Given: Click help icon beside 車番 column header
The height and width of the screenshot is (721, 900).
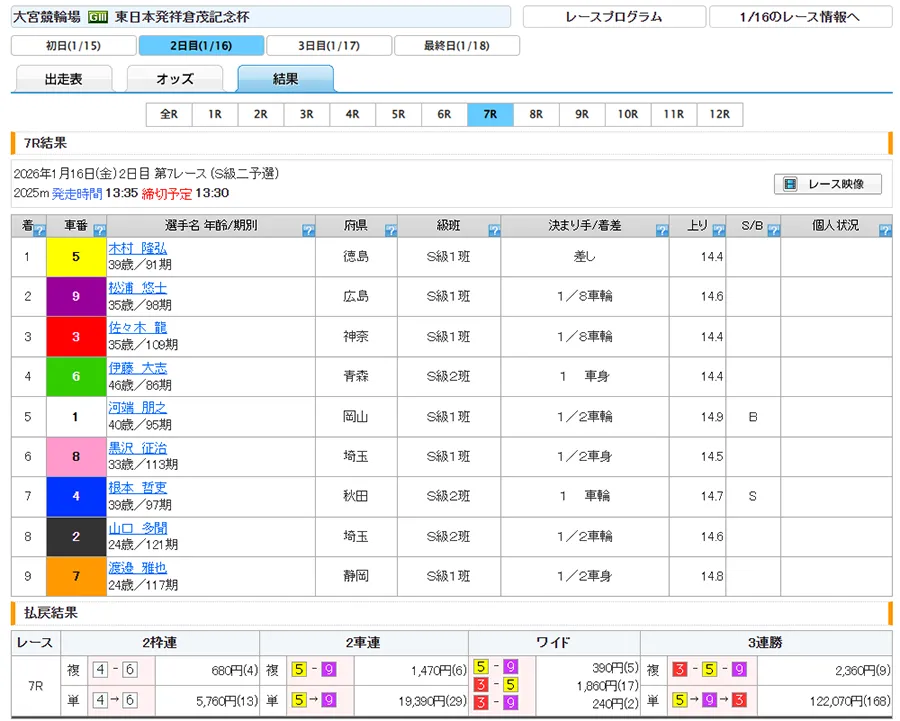Looking at the screenshot, I should pyautogui.click(x=99, y=231).
